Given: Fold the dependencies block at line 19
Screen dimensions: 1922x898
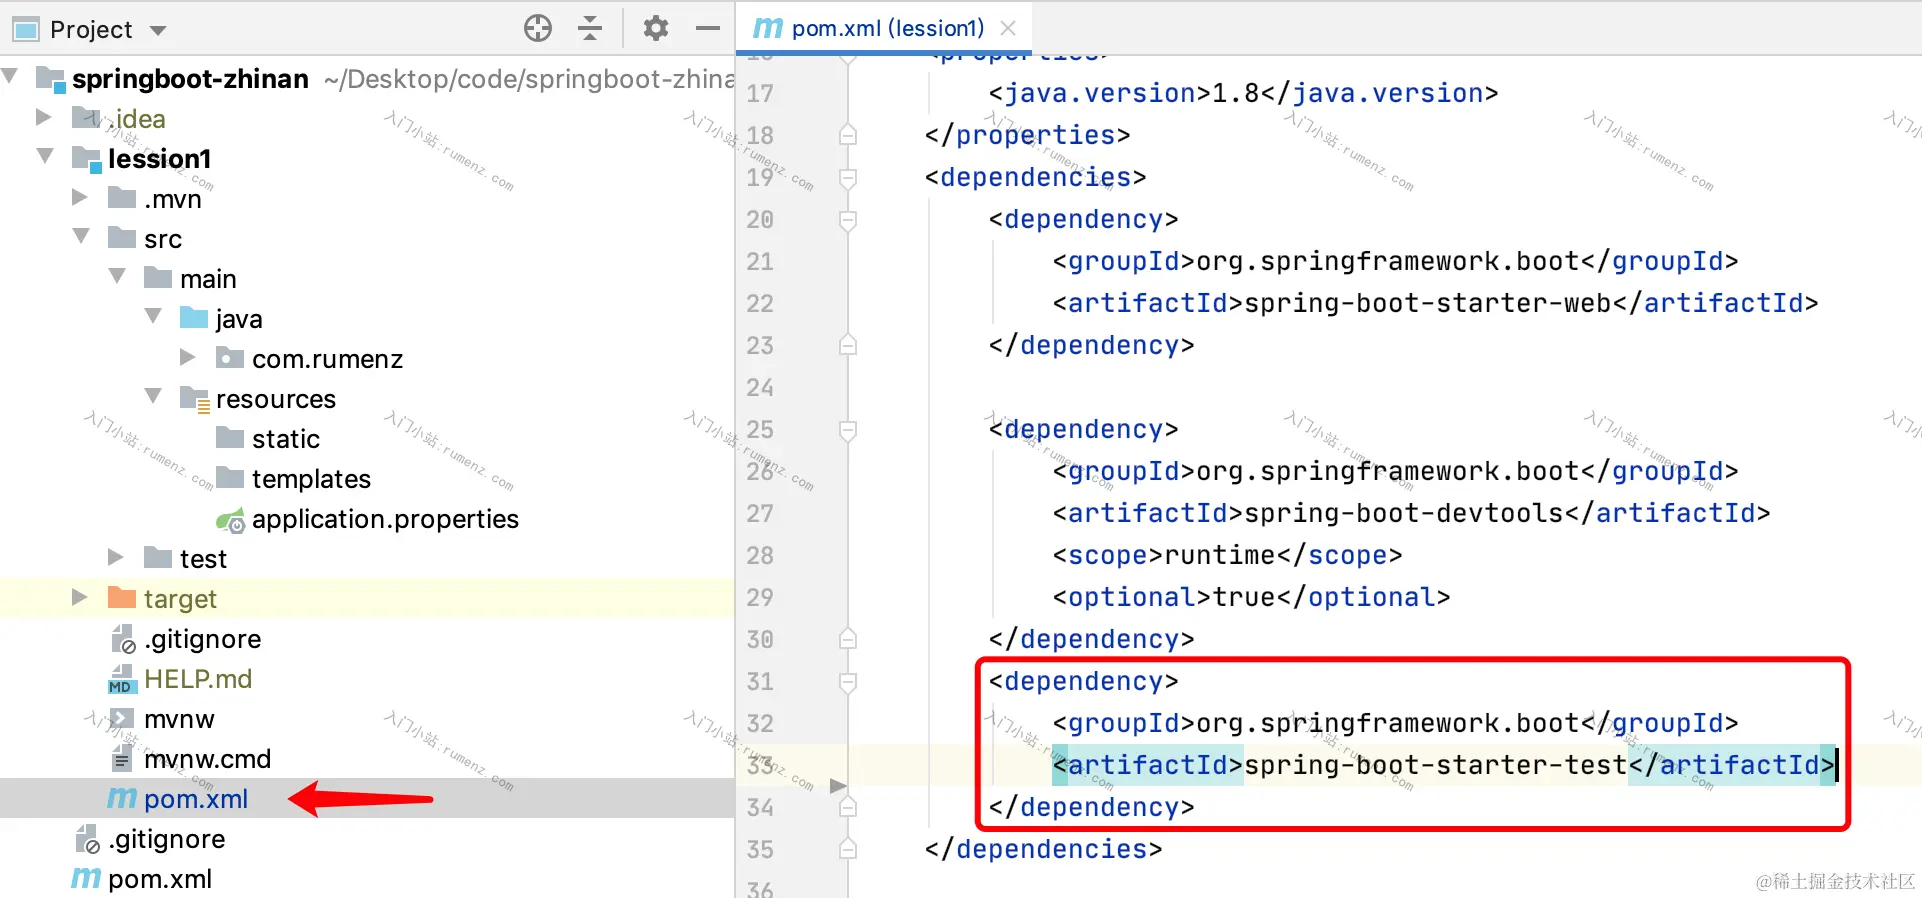Looking at the screenshot, I should click(848, 178).
